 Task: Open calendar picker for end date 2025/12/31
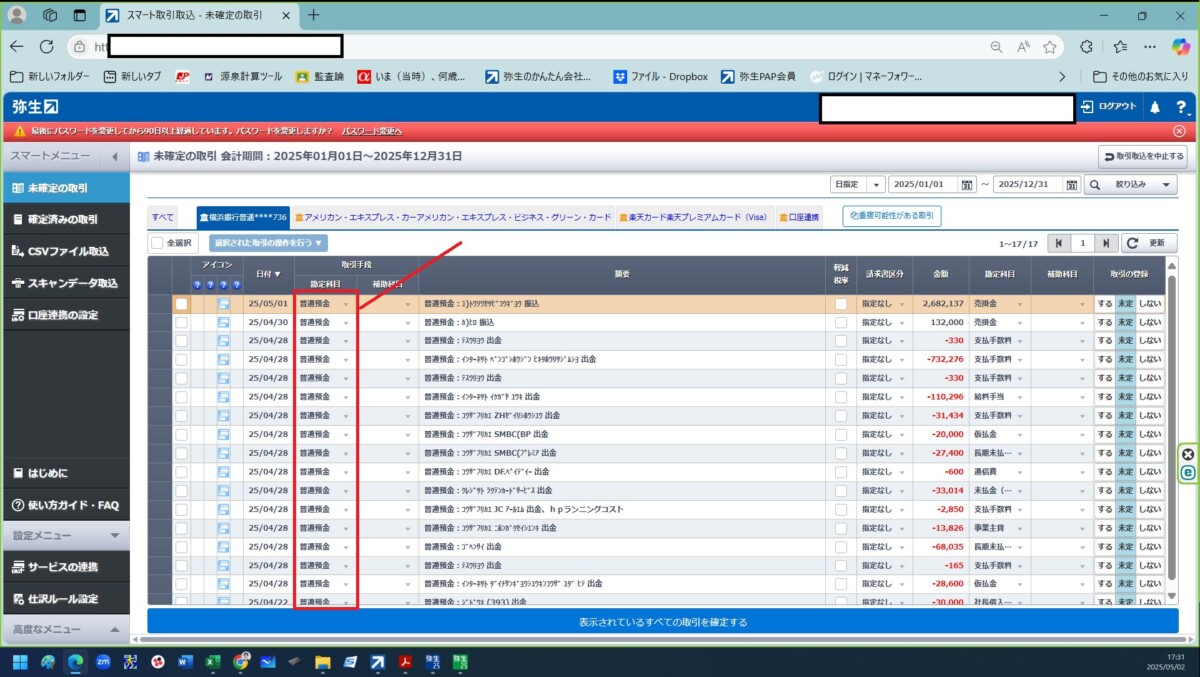coord(1073,185)
